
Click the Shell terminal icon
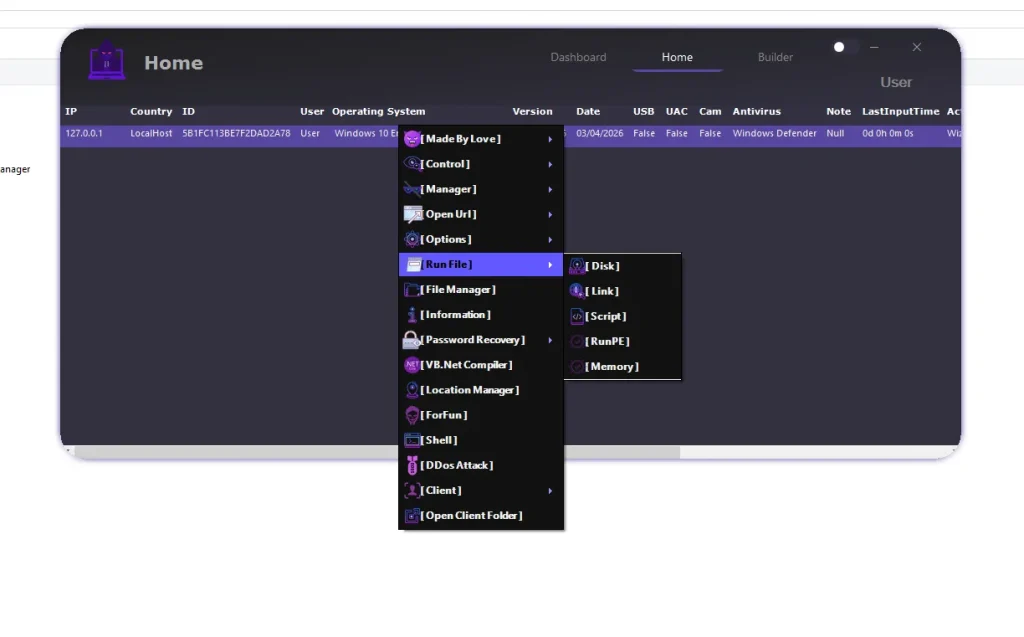412,439
